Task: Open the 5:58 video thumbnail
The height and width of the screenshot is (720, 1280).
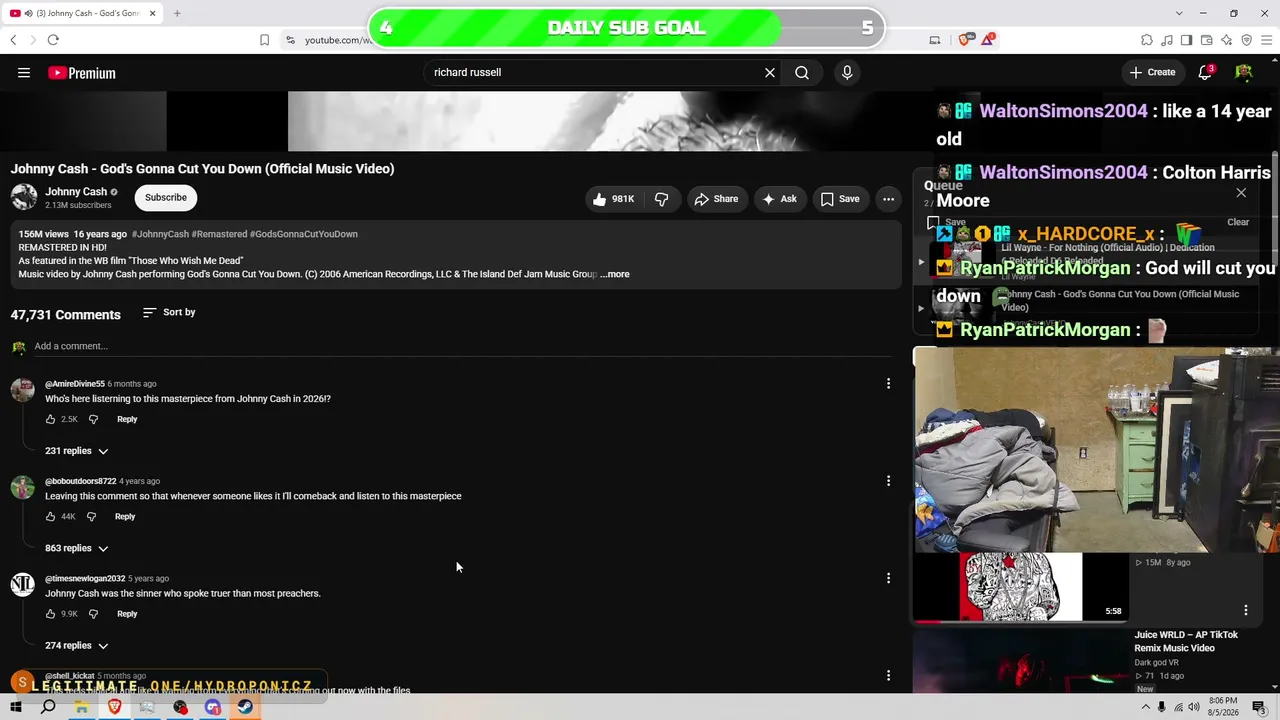Action: tap(1020, 587)
